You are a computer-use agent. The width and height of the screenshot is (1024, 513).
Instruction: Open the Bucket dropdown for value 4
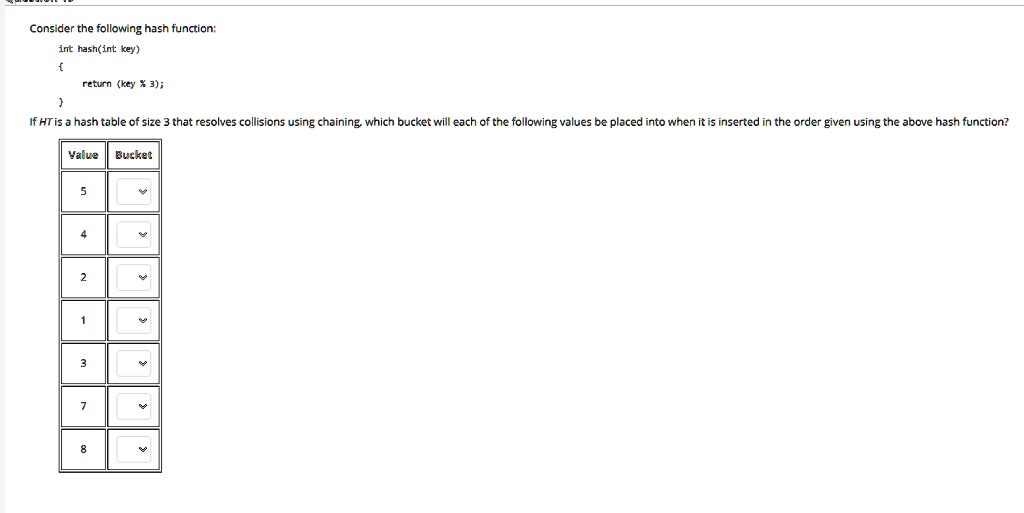tap(134, 235)
